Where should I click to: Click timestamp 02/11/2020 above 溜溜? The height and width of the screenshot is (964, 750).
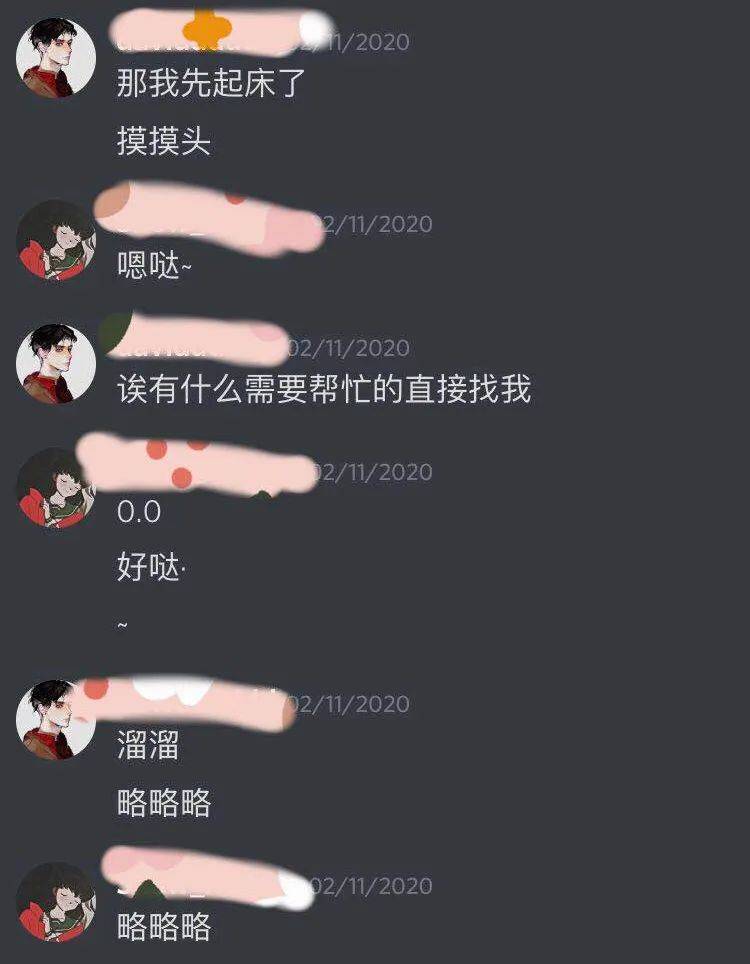point(349,704)
